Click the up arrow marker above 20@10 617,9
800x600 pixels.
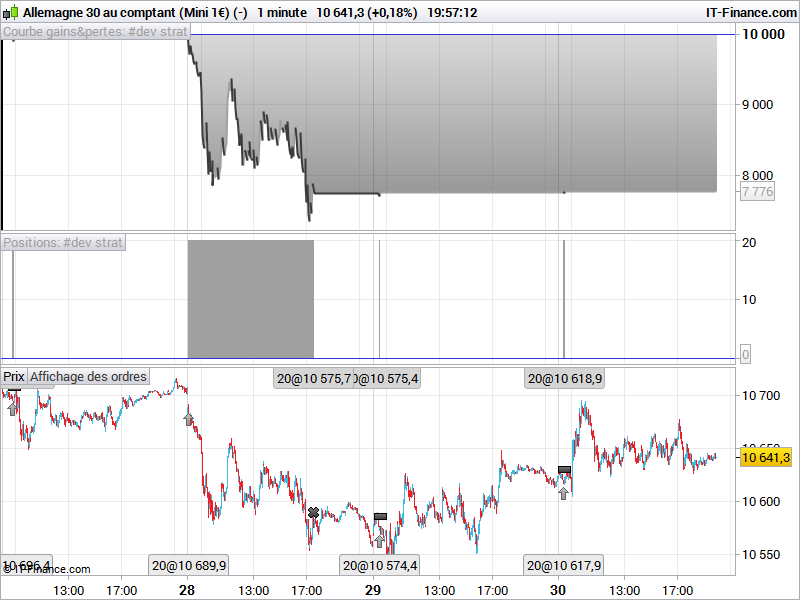(563, 493)
